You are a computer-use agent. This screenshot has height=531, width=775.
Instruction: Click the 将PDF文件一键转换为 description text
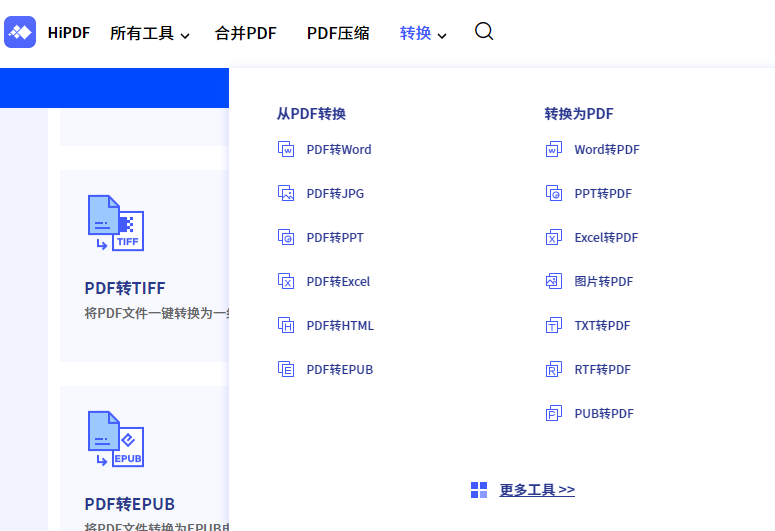(156, 313)
